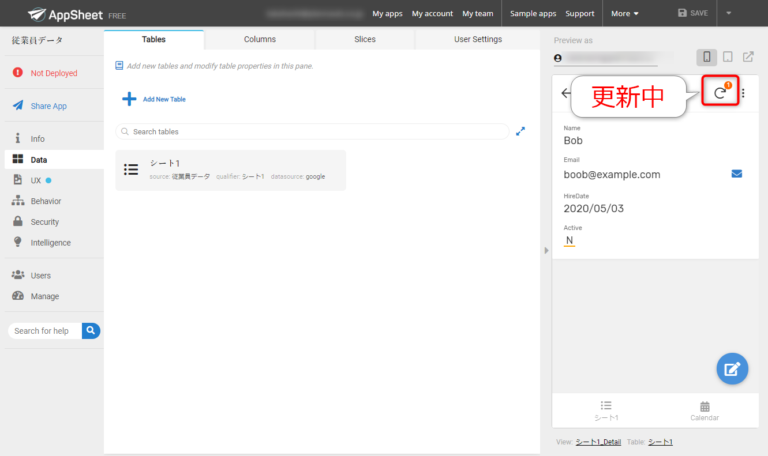Click the blue search magnifier button
This screenshot has width=768, height=456.
click(x=91, y=330)
